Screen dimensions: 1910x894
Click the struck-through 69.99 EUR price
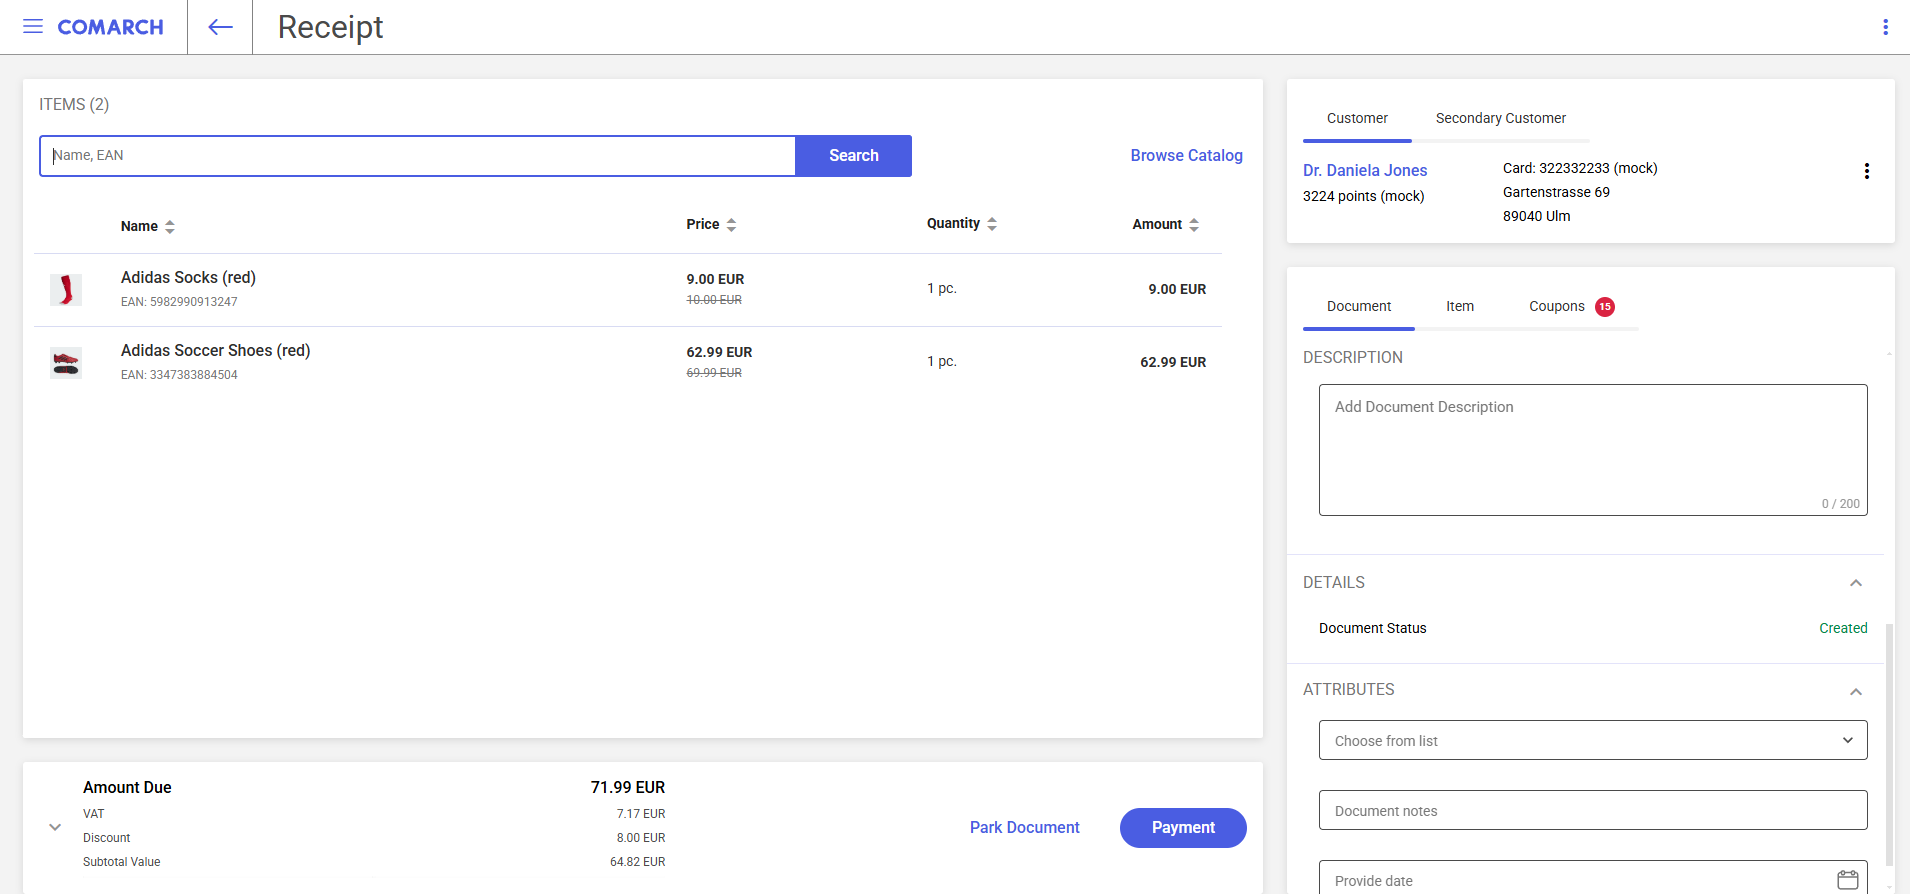click(x=714, y=373)
